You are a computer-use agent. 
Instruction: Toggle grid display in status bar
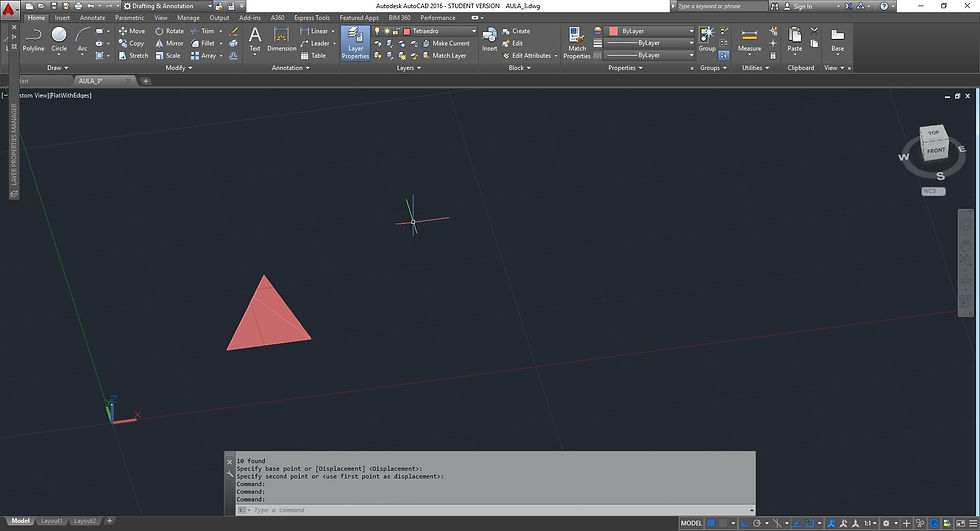tap(713, 523)
